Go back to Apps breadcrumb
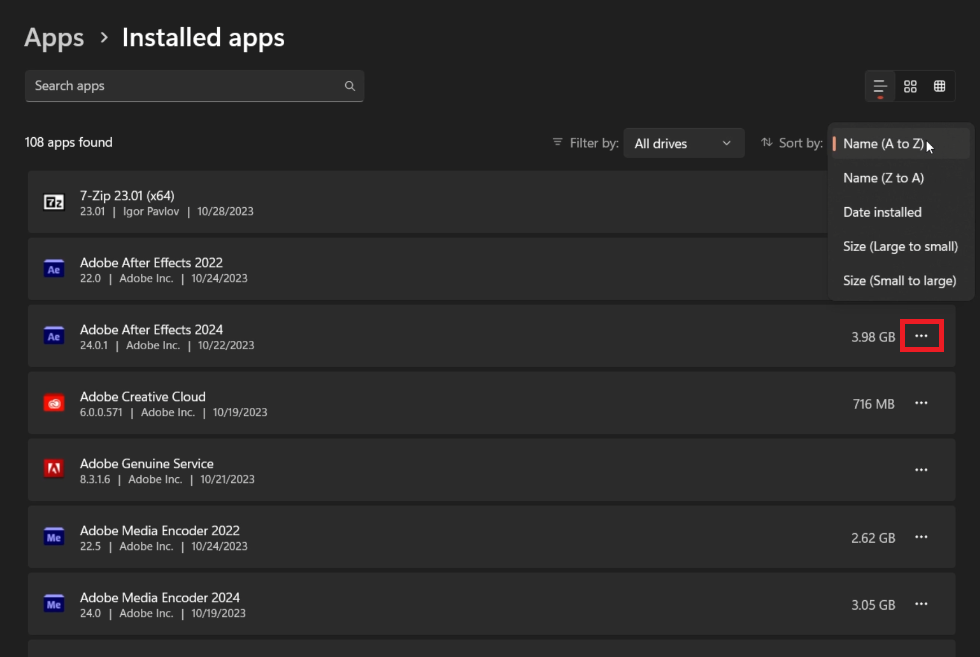 click(x=54, y=38)
